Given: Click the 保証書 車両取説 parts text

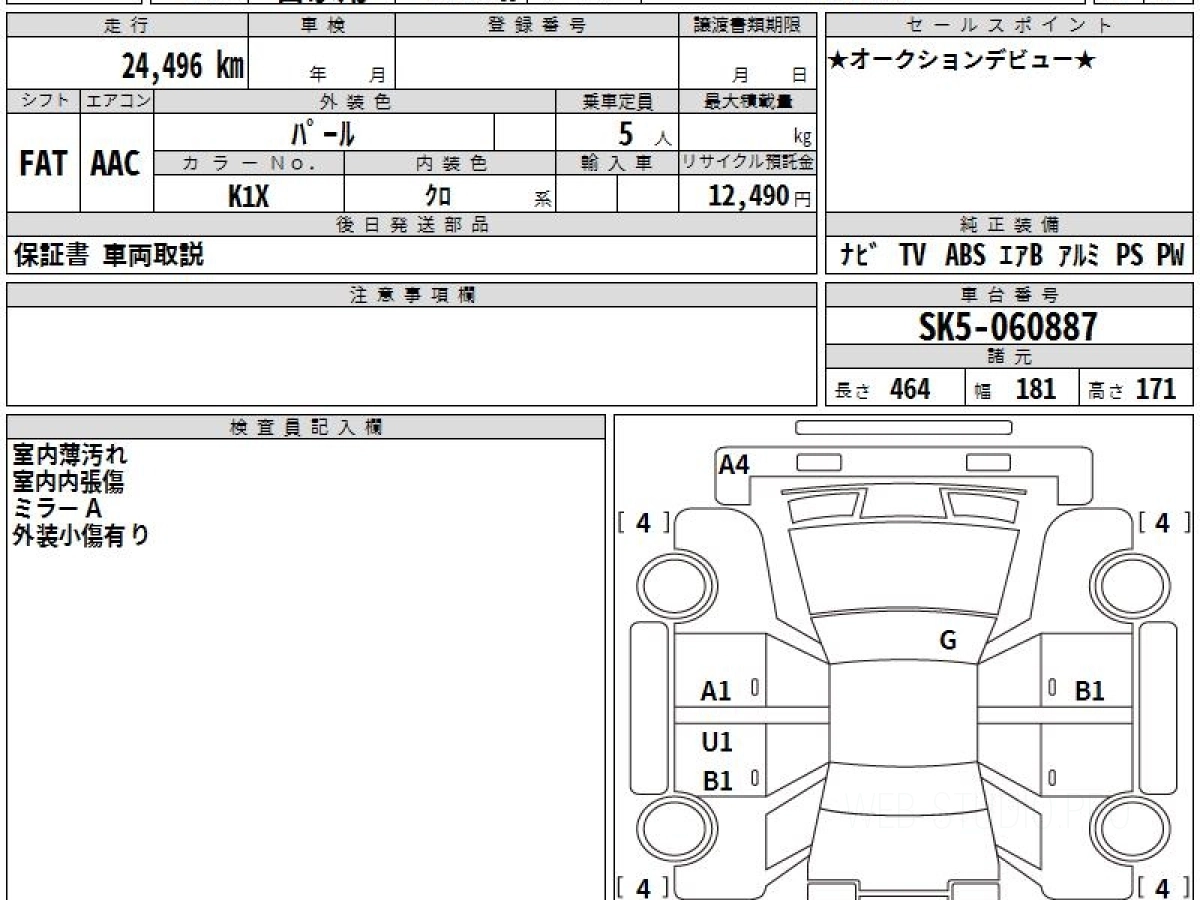Looking at the screenshot, I should (108, 255).
